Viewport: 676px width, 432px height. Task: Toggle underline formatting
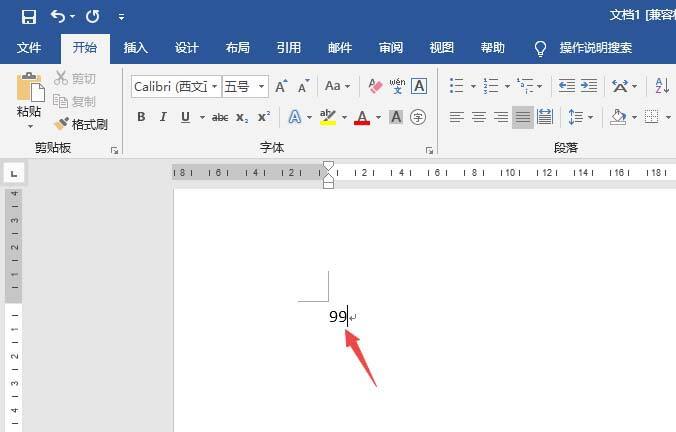pos(185,117)
